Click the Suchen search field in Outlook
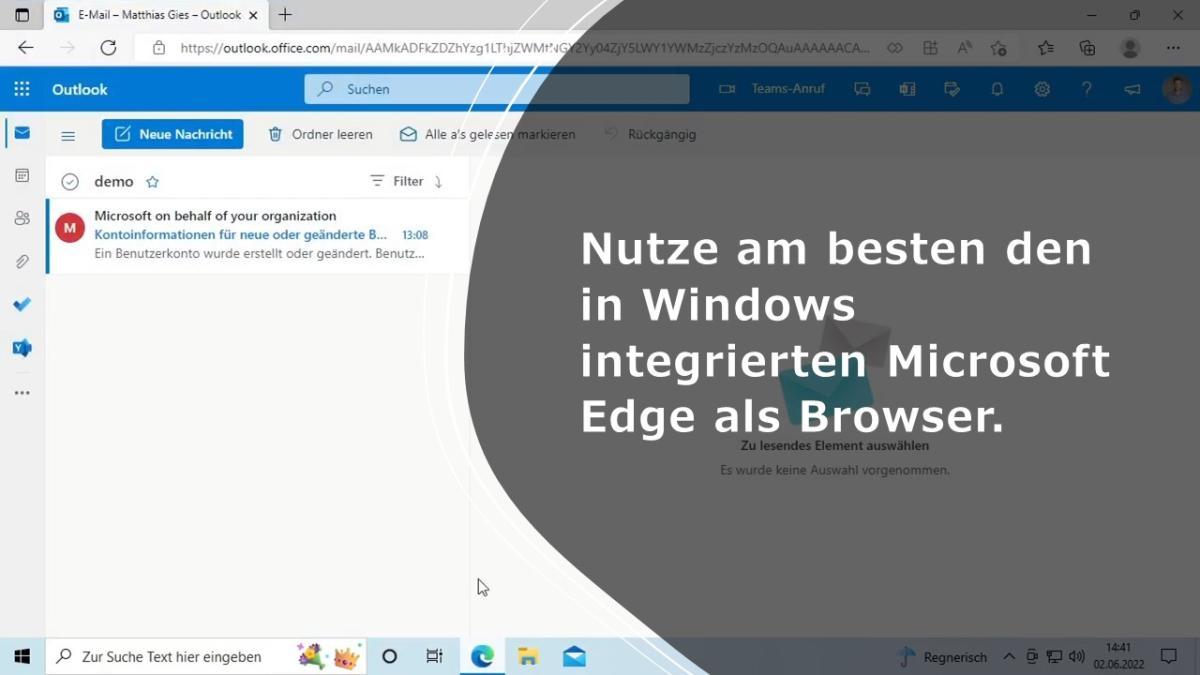Viewport: 1200px width, 675px height. (496, 89)
